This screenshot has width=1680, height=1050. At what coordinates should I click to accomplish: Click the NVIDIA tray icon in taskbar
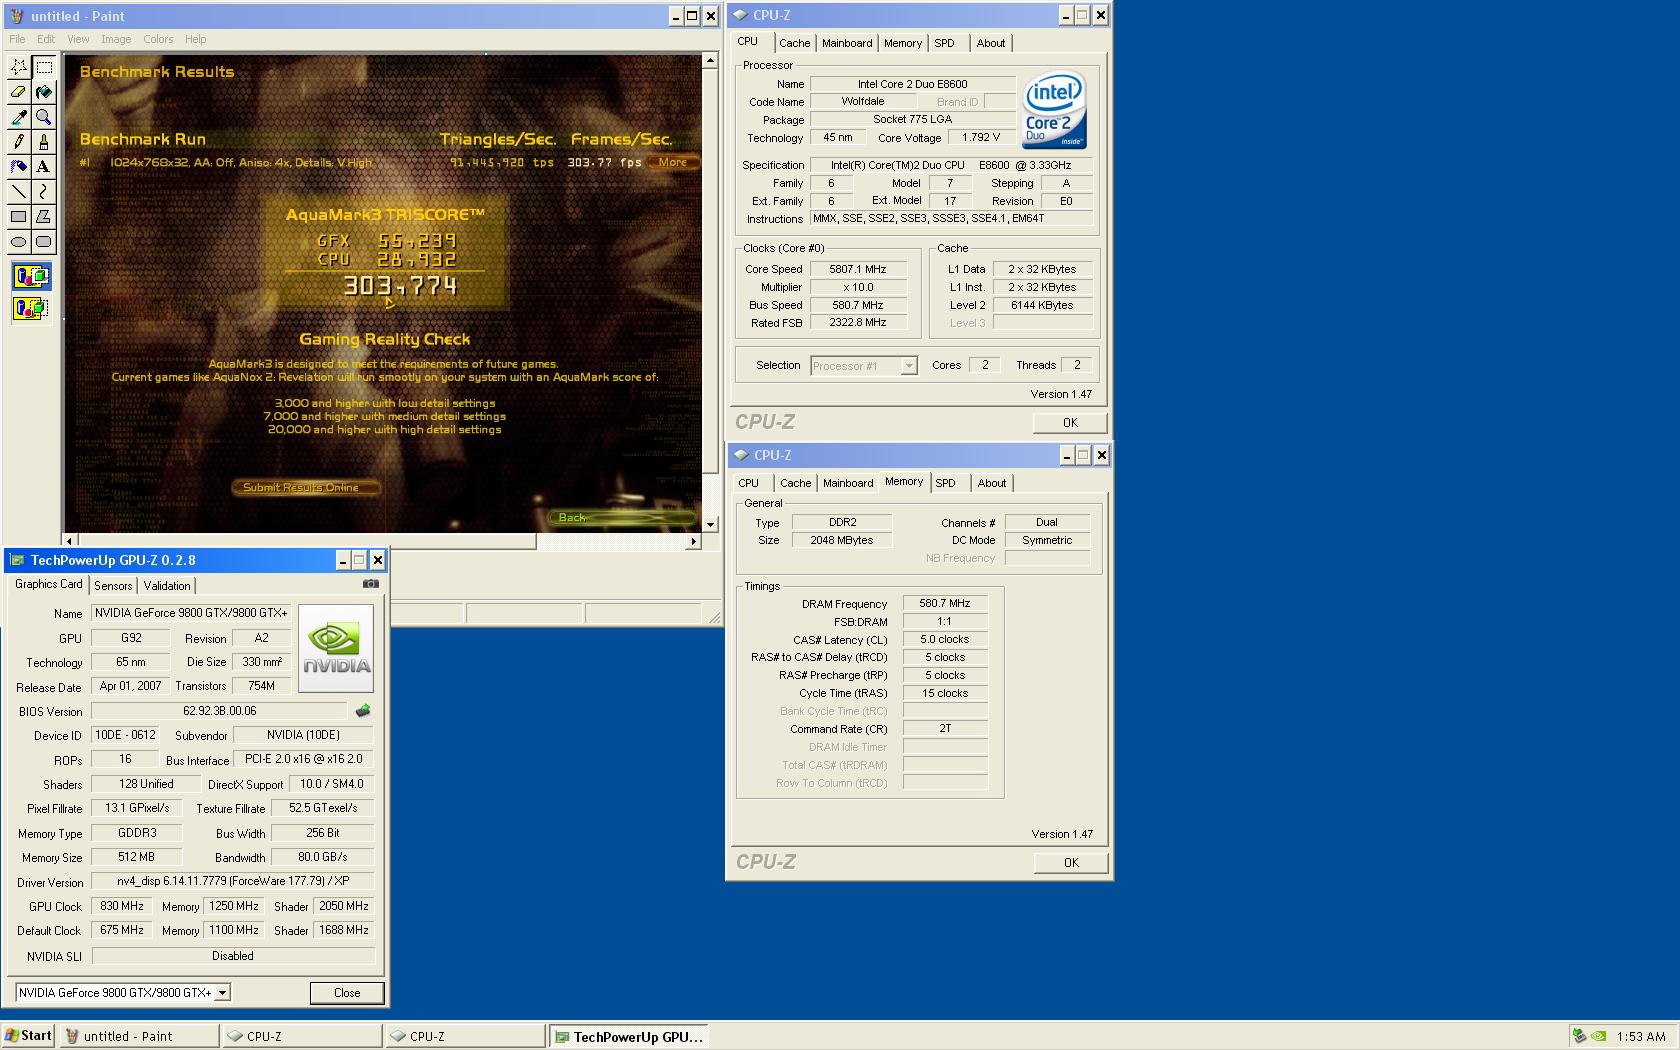point(1599,1036)
